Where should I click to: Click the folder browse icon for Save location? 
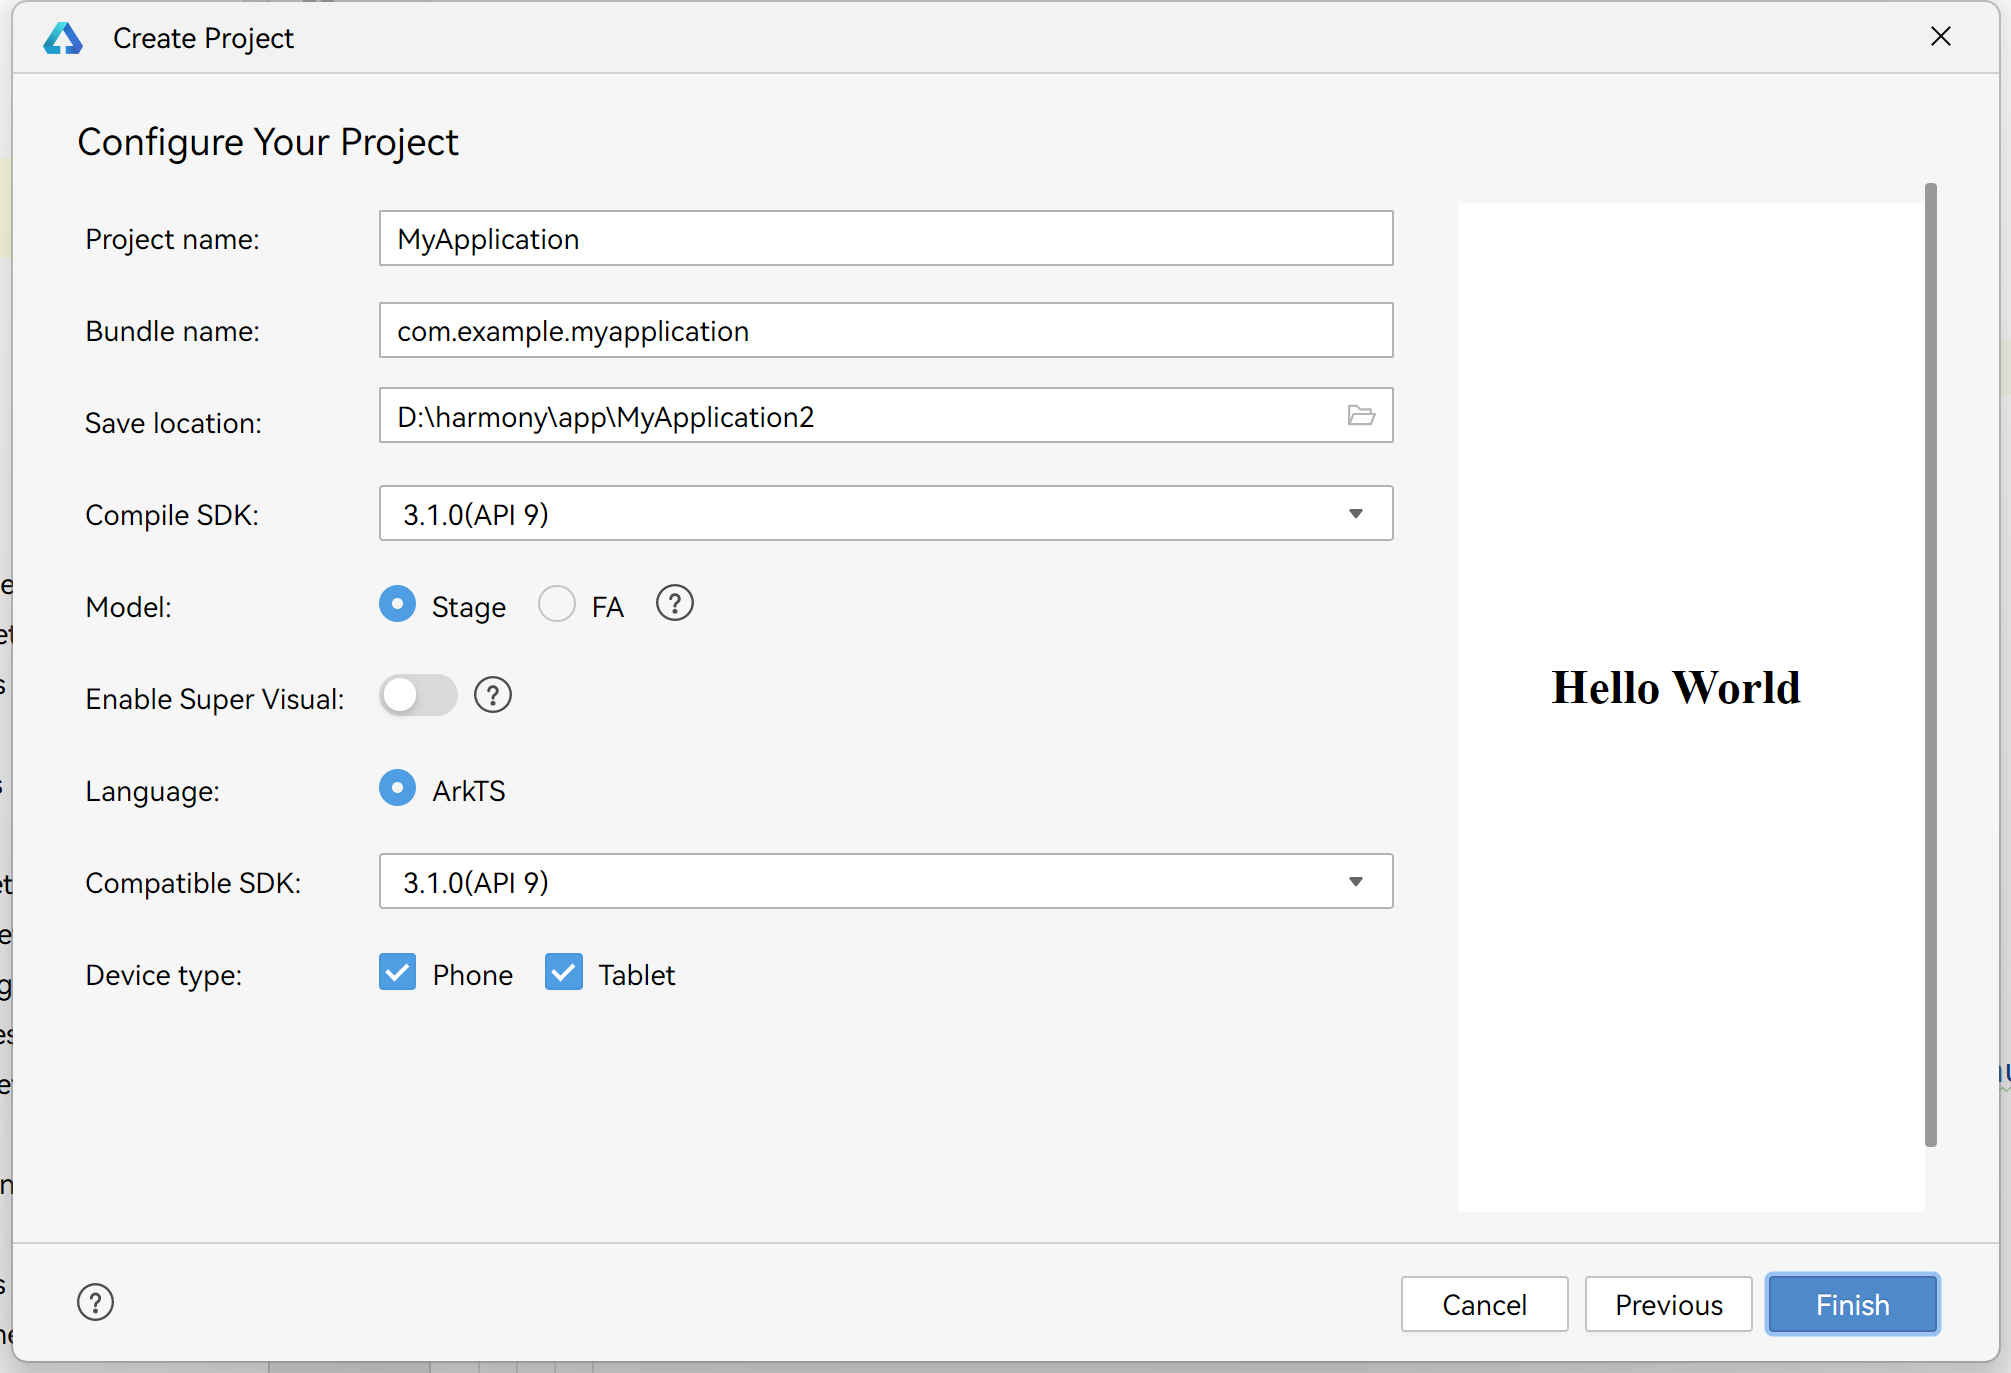(1360, 415)
